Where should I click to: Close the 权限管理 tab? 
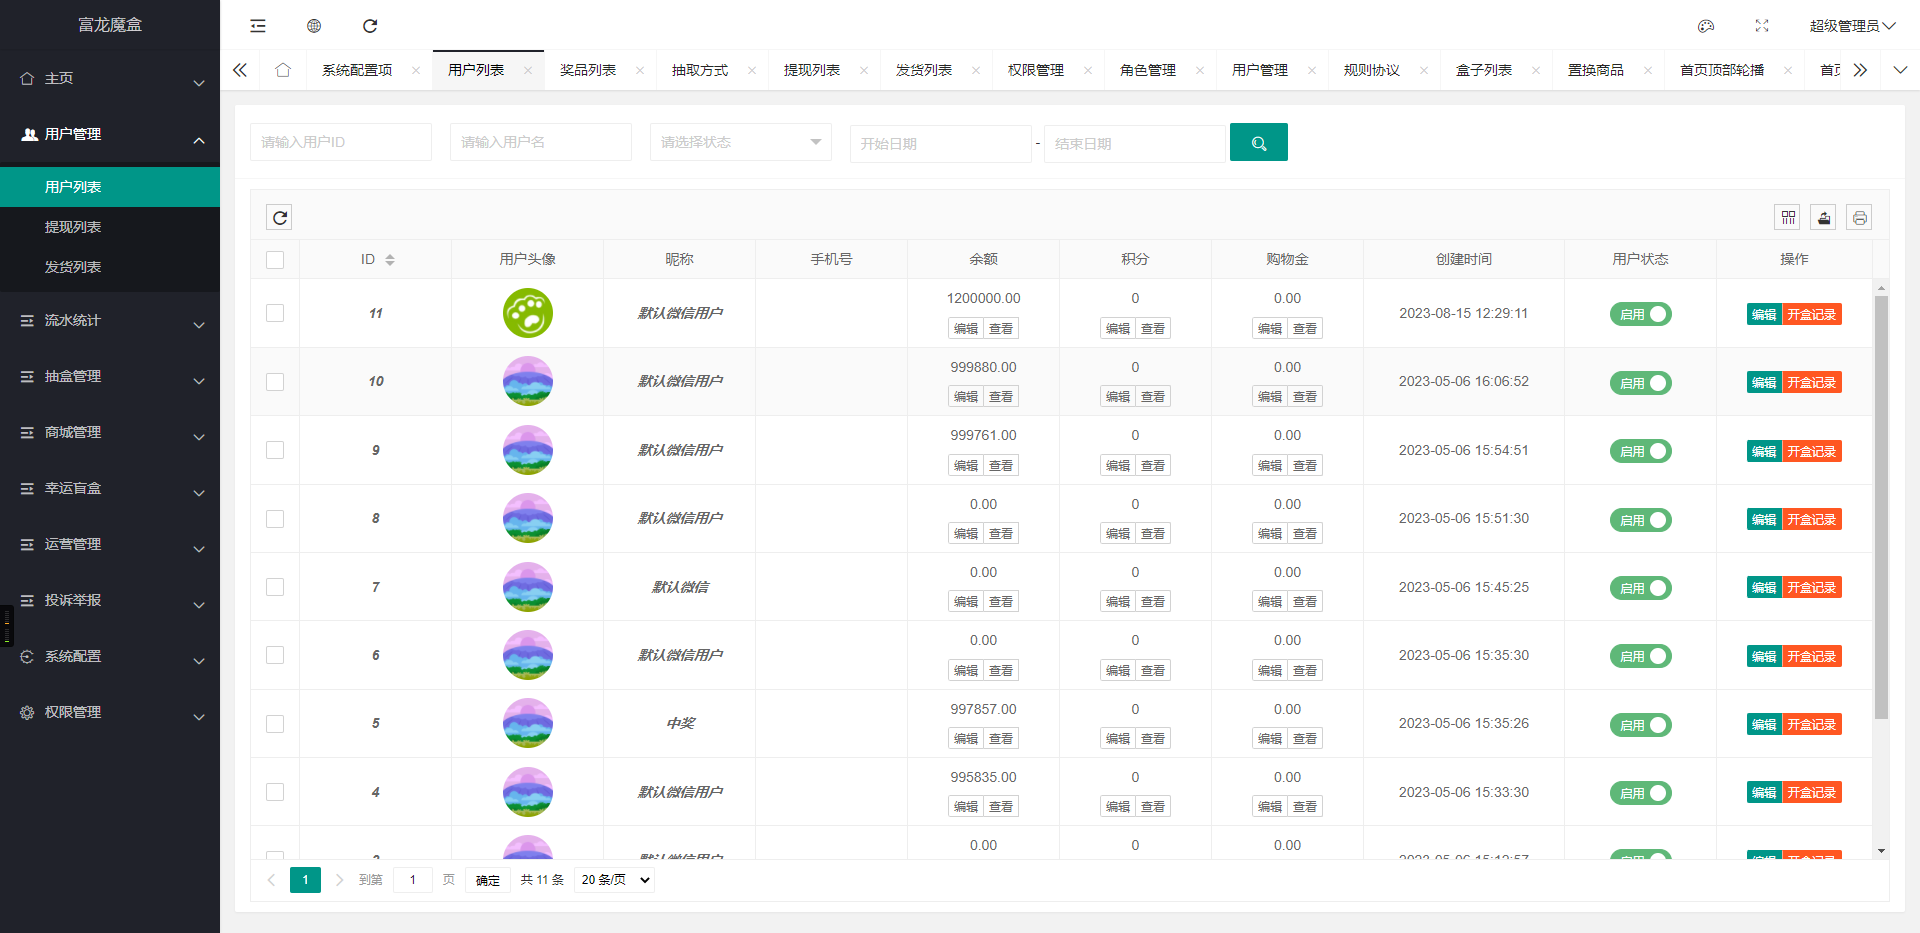(x=1088, y=70)
